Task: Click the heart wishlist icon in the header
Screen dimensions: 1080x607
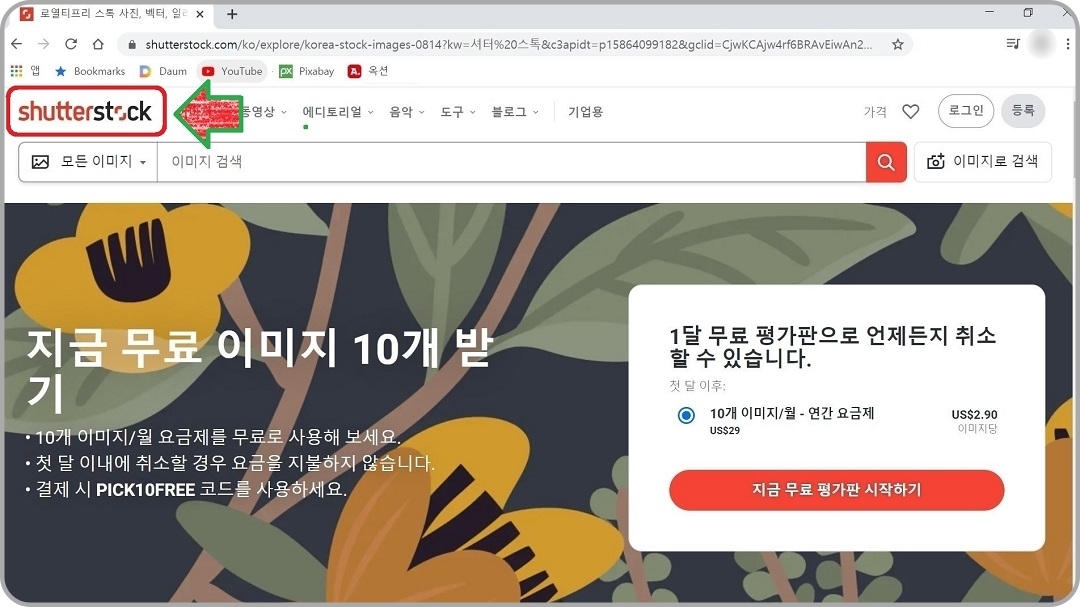Action: coord(911,111)
